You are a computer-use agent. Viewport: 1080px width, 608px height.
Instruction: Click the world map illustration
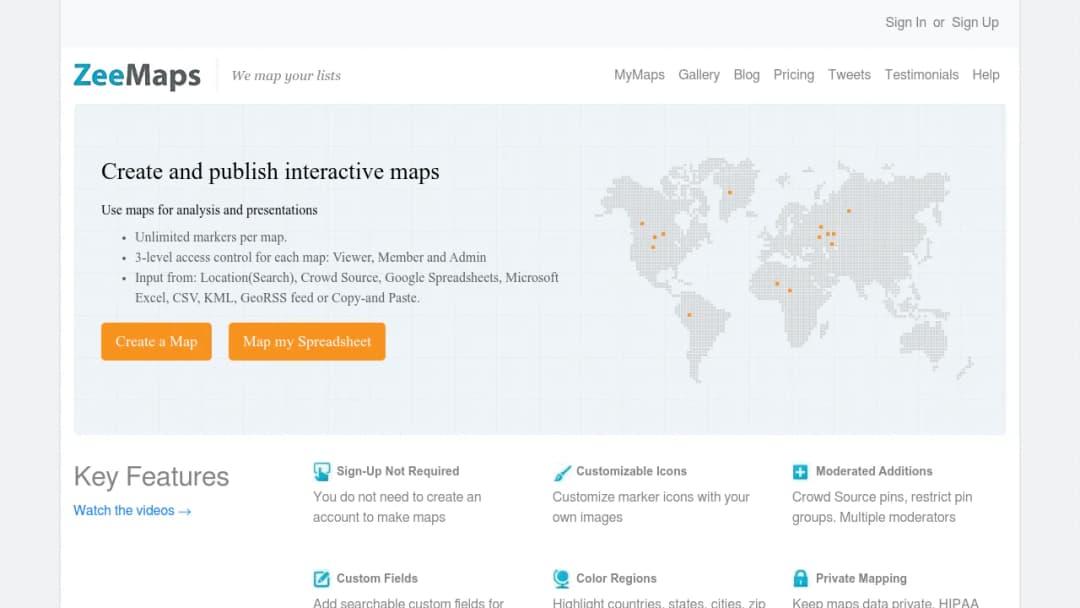coord(783,270)
